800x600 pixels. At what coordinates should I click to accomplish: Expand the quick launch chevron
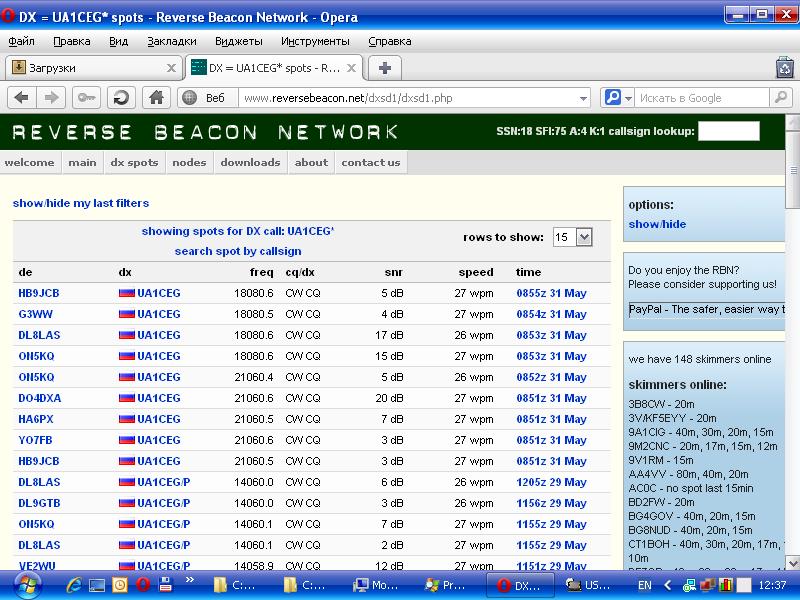coord(190,580)
